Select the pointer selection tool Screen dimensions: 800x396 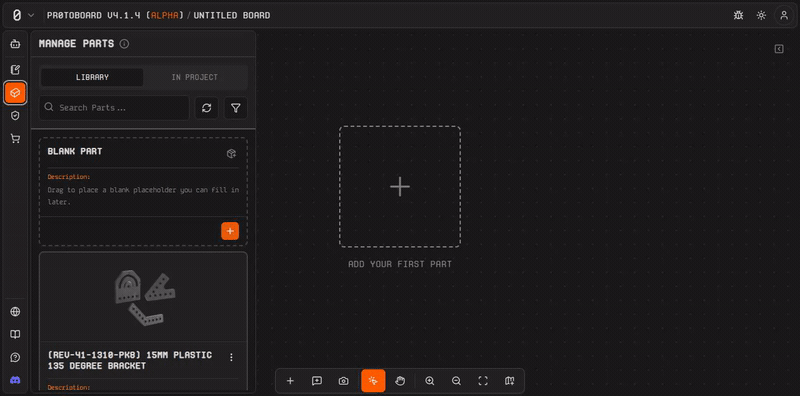[x=373, y=381]
